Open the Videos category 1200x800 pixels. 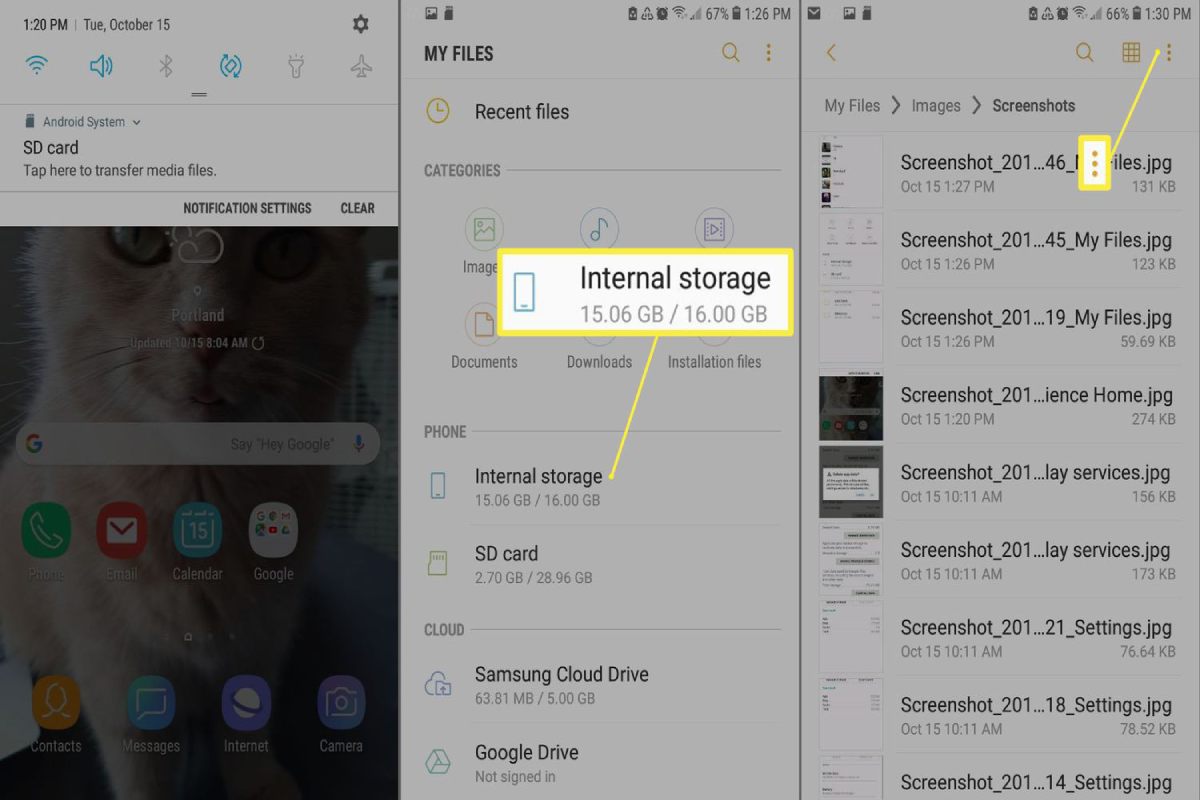pyautogui.click(x=714, y=230)
